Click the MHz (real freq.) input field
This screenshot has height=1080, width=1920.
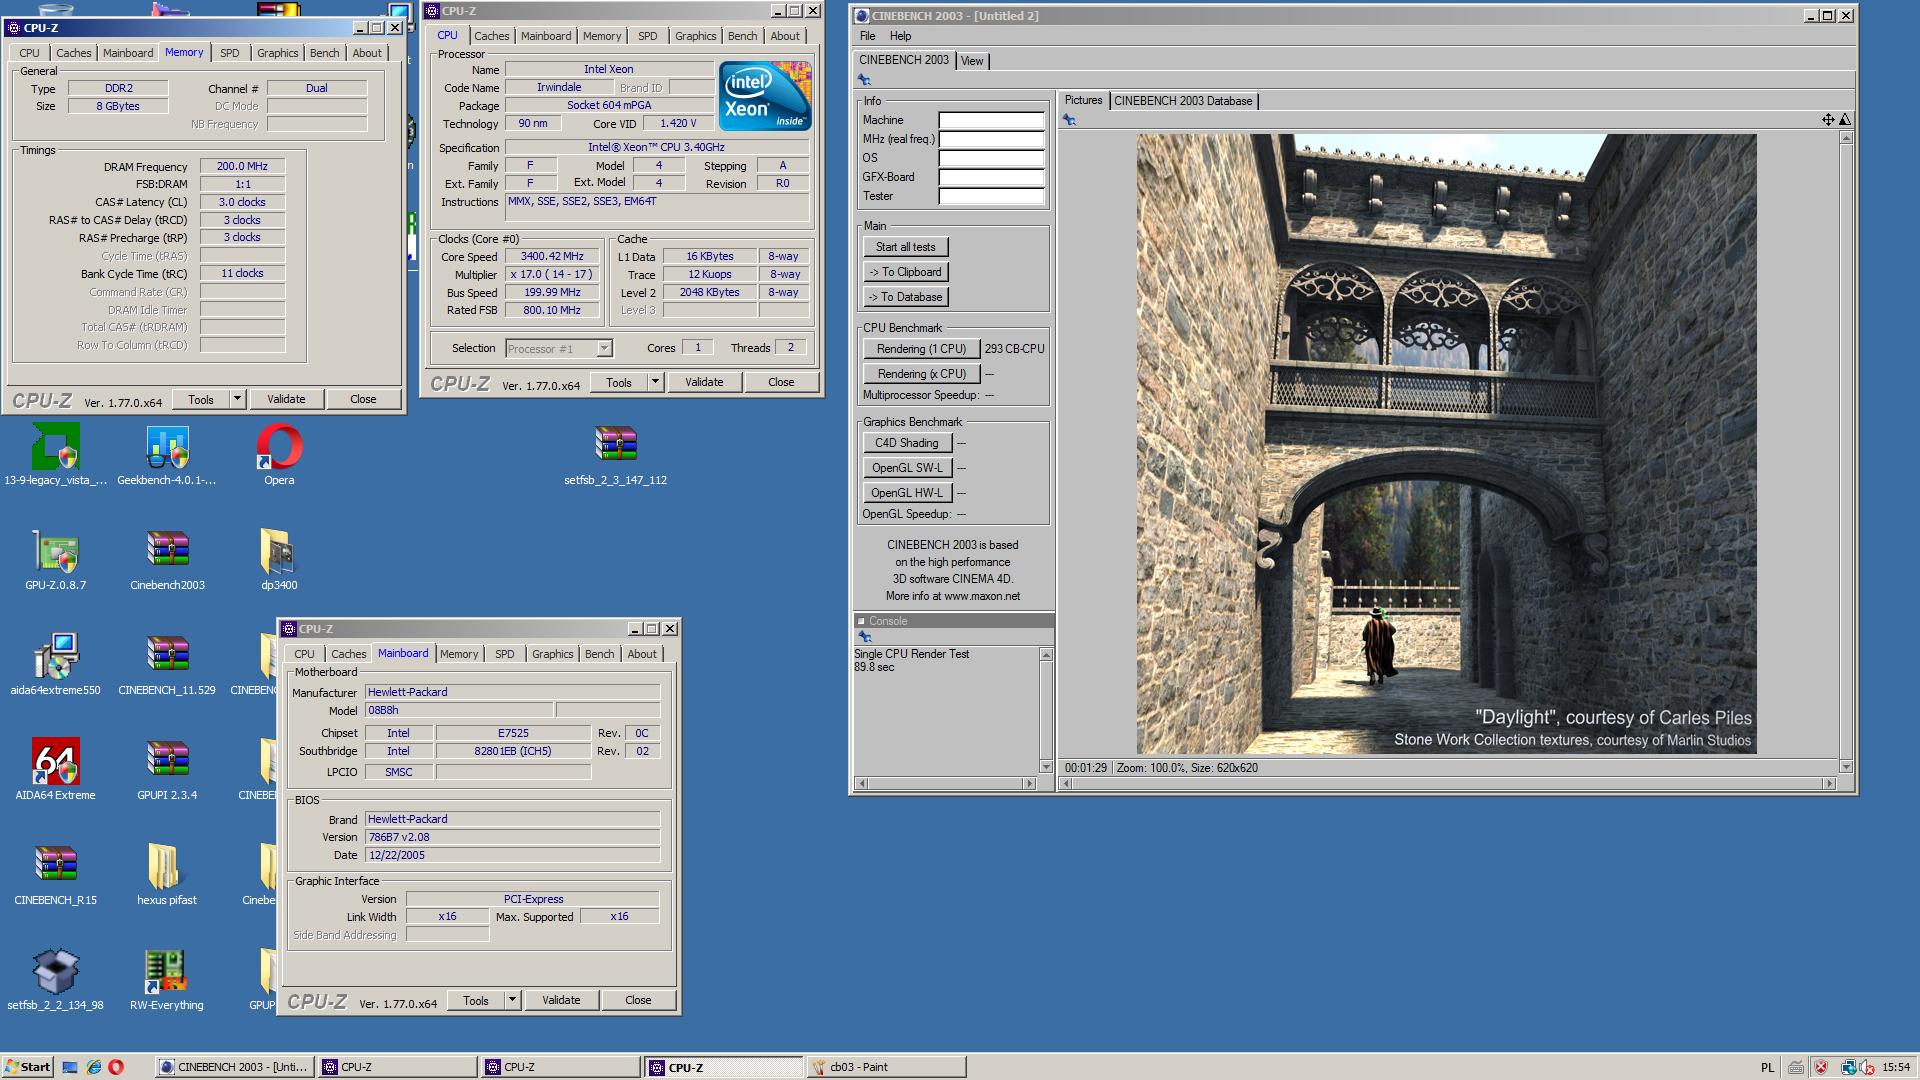(991, 139)
